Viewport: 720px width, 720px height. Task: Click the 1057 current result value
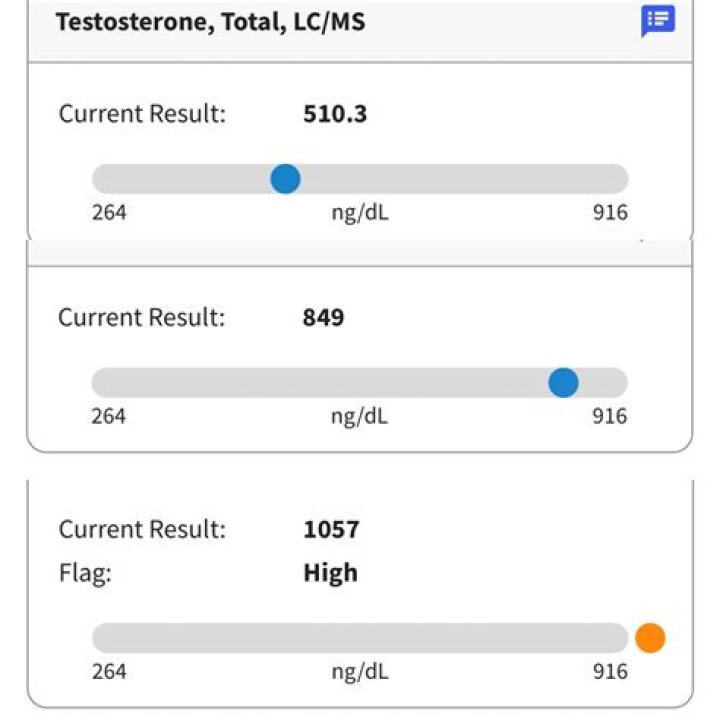[331, 529]
